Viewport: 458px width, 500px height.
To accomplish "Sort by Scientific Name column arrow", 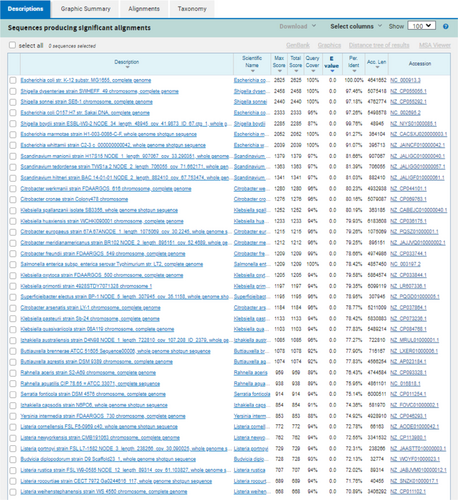I will coord(252,71).
